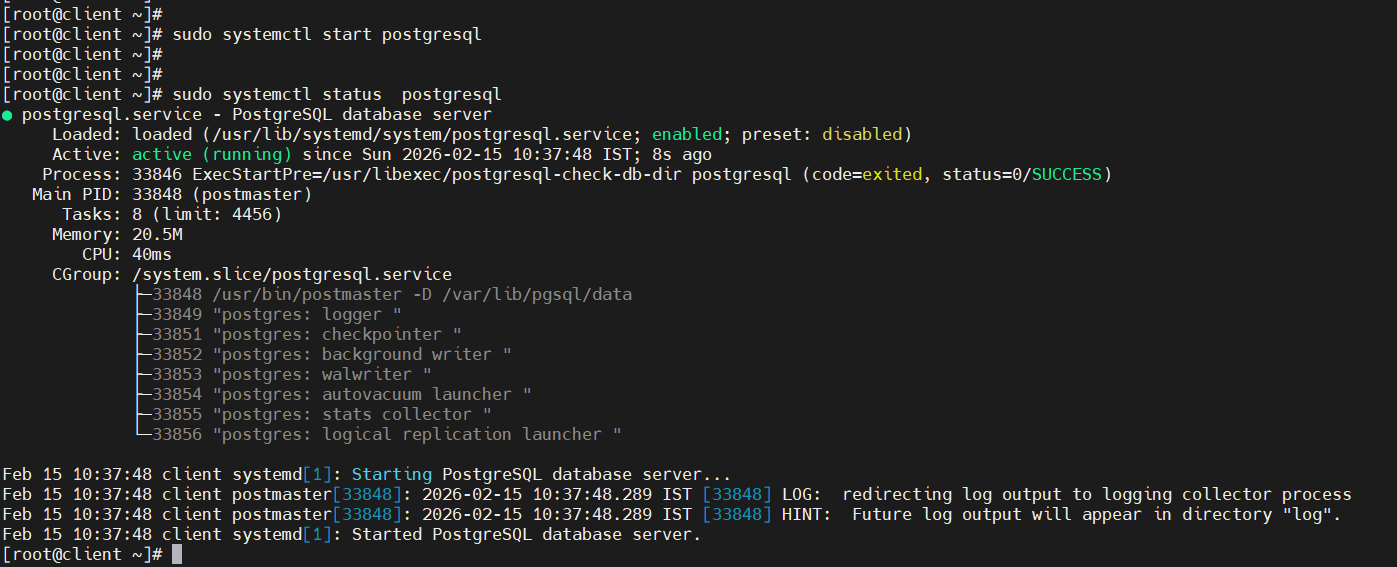
Task: Click CGroup path '/system.slice/postgresql.service'
Action: (x=292, y=274)
